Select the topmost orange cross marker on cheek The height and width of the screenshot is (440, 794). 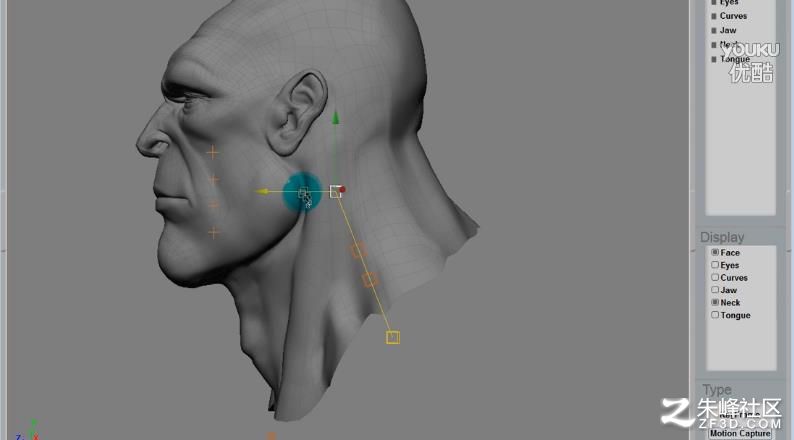(x=213, y=152)
